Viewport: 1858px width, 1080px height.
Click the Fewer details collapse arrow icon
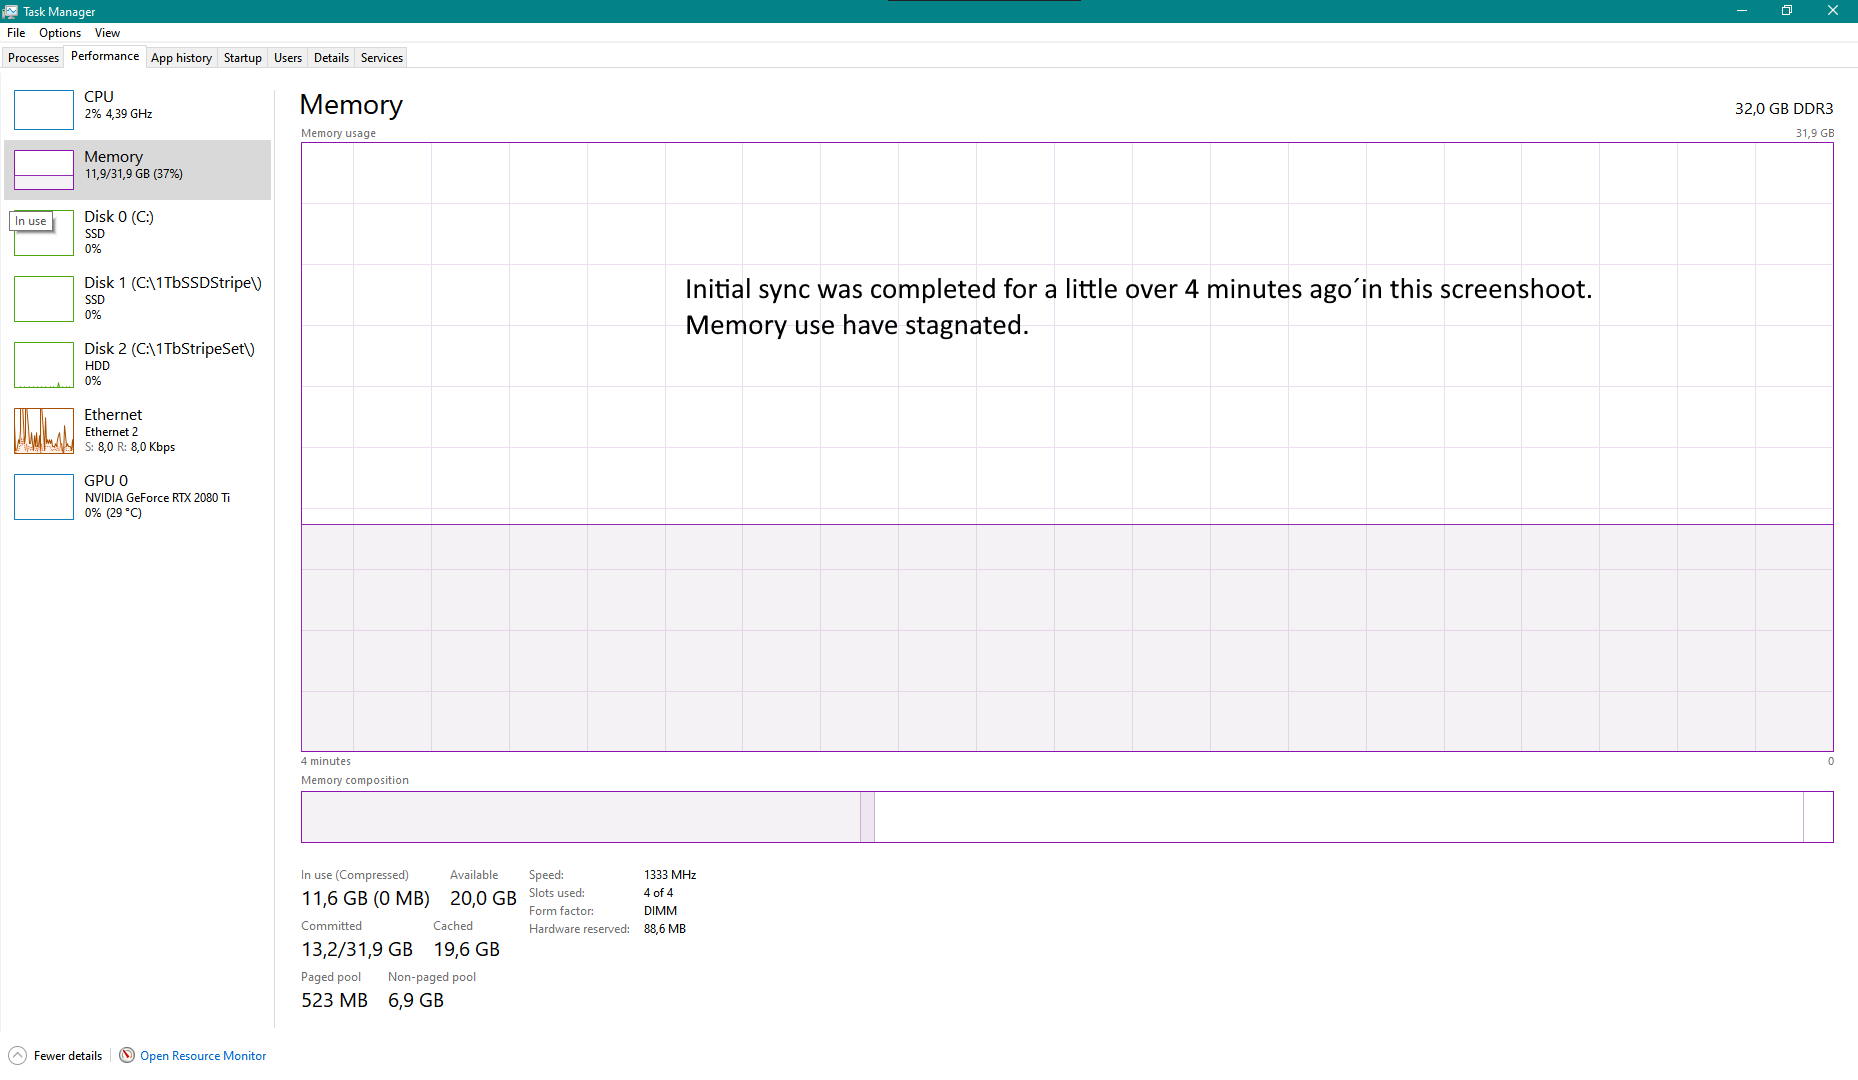tap(17, 1055)
